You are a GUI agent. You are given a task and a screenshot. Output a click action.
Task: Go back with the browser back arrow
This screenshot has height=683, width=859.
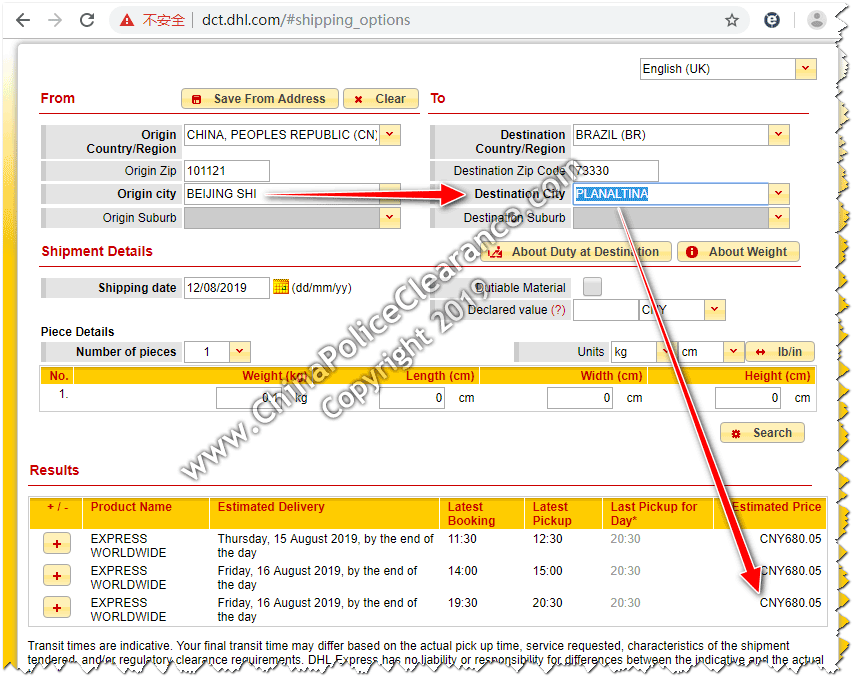tap(23, 21)
